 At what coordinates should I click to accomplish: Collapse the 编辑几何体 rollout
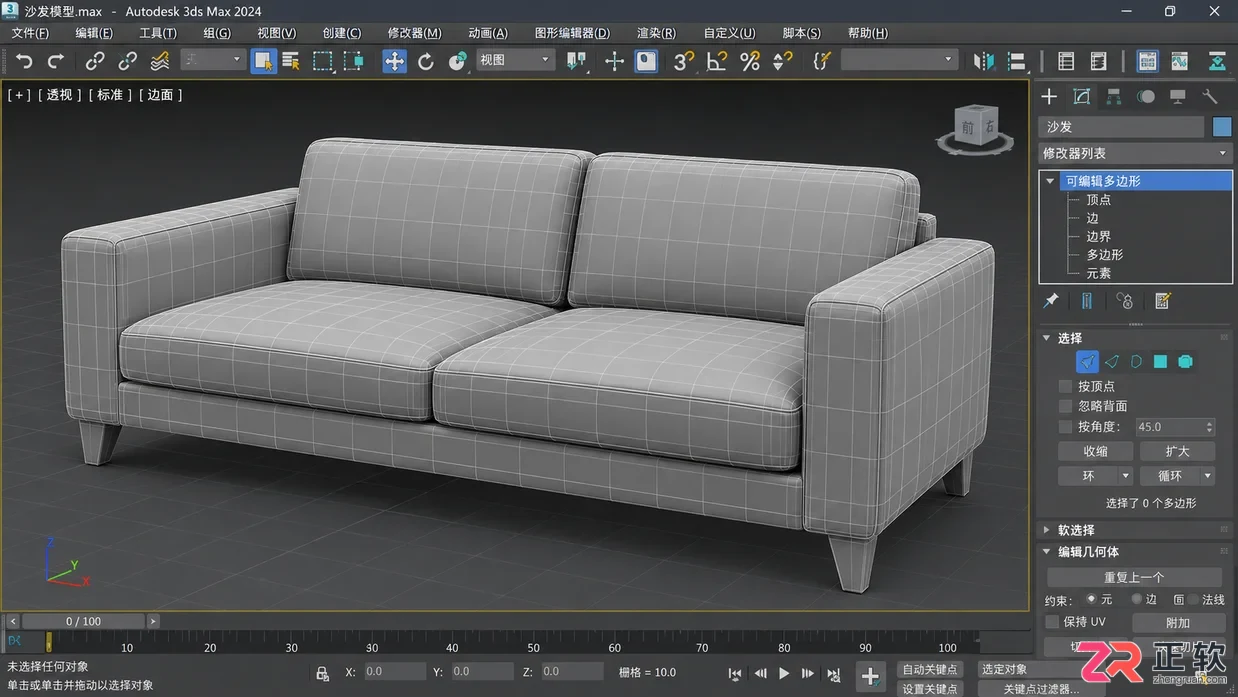[x=1047, y=552]
